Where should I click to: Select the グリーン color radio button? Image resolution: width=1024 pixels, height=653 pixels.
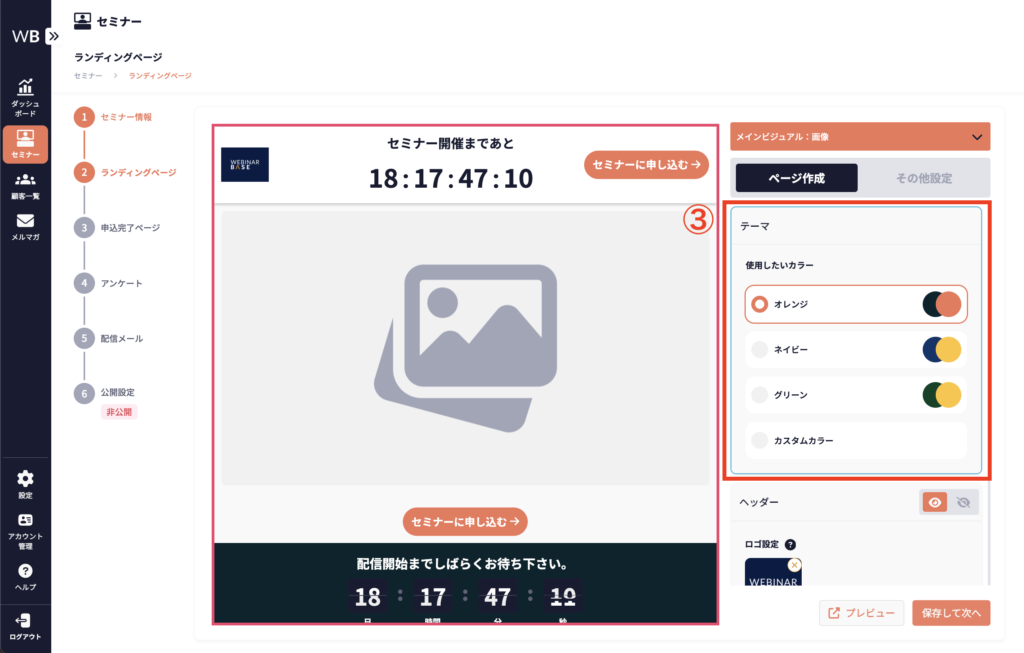click(x=760, y=395)
